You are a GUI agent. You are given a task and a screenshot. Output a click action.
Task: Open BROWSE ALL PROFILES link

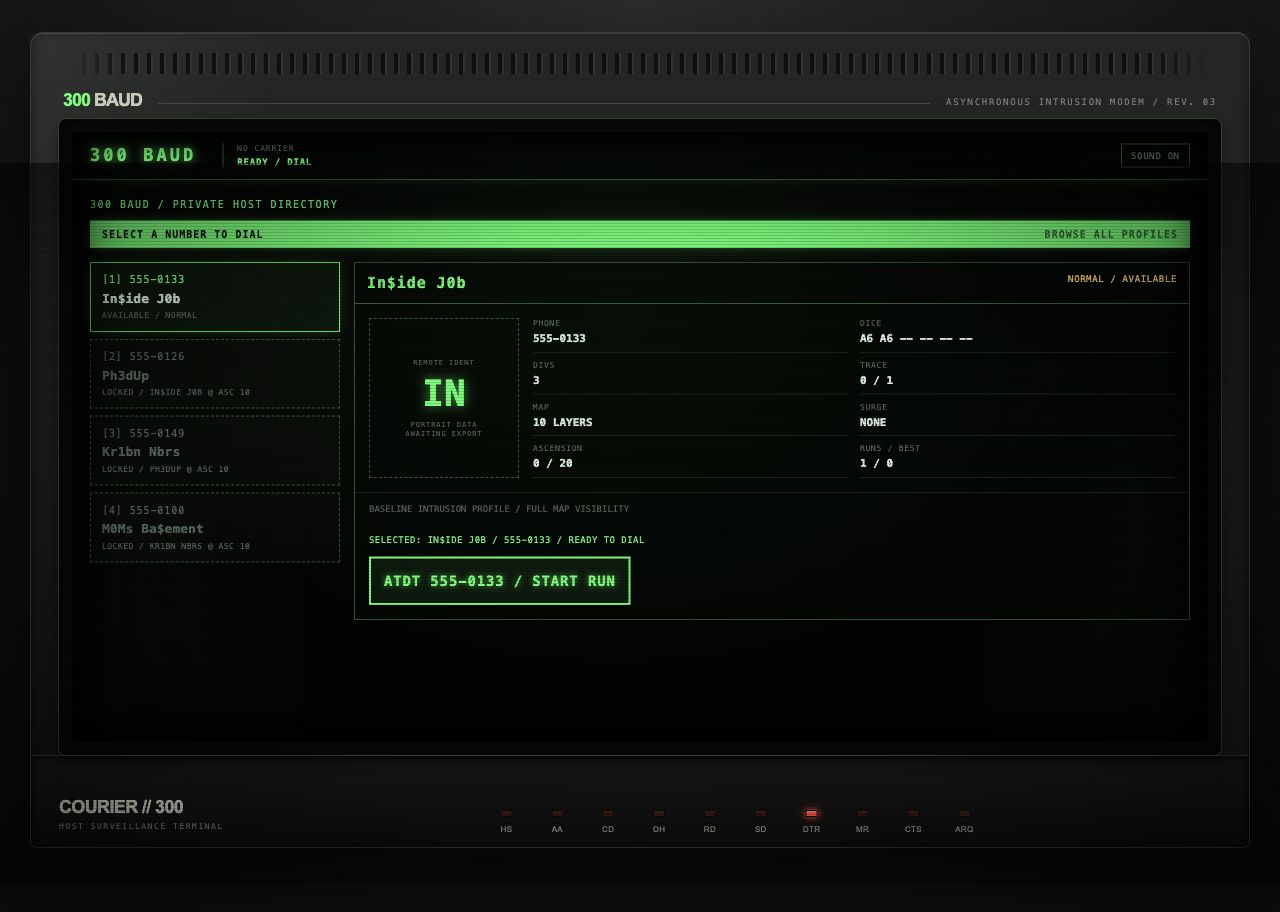(1111, 234)
